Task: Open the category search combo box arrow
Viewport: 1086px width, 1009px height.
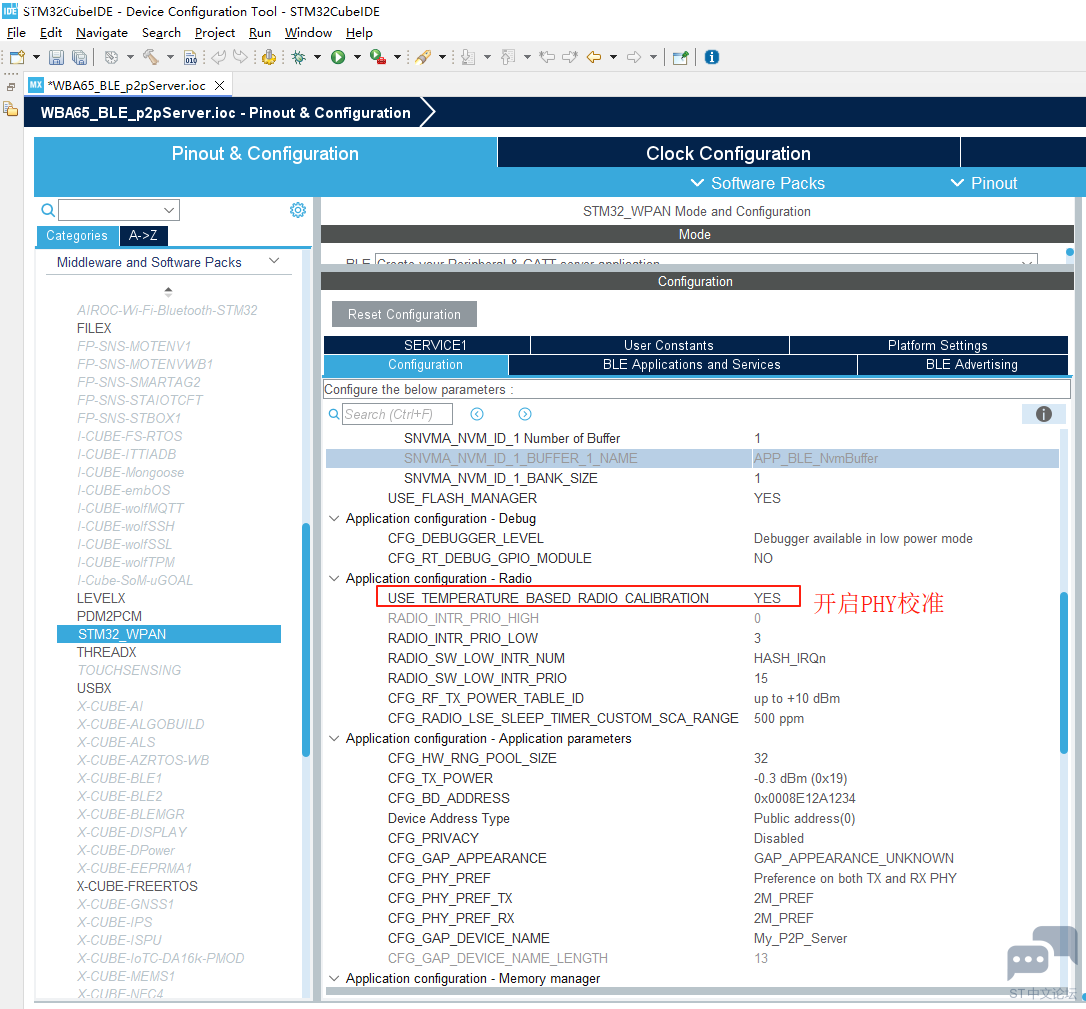Action: (x=169, y=210)
